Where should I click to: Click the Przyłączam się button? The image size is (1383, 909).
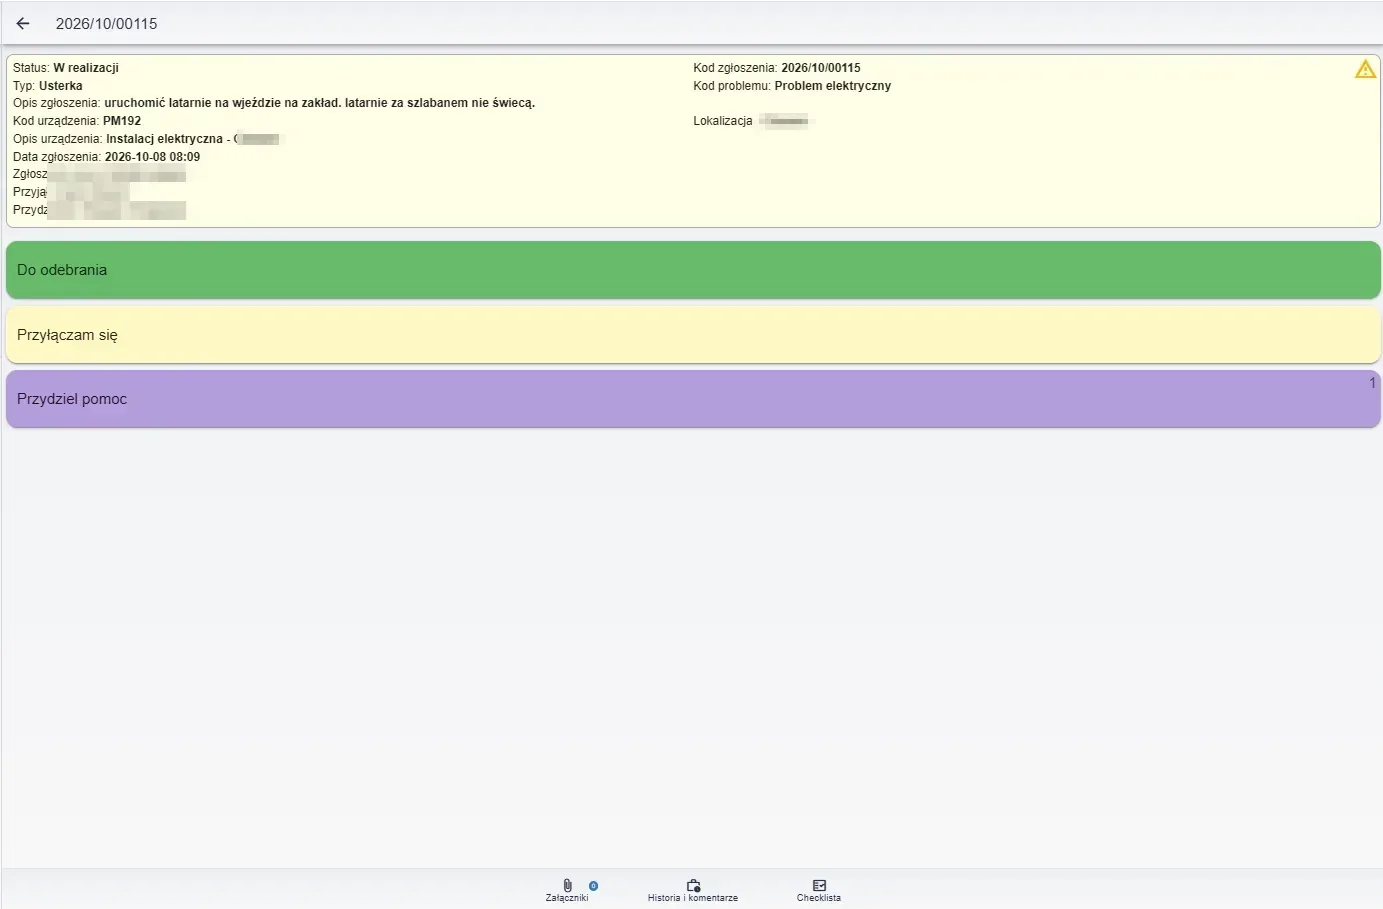(693, 335)
